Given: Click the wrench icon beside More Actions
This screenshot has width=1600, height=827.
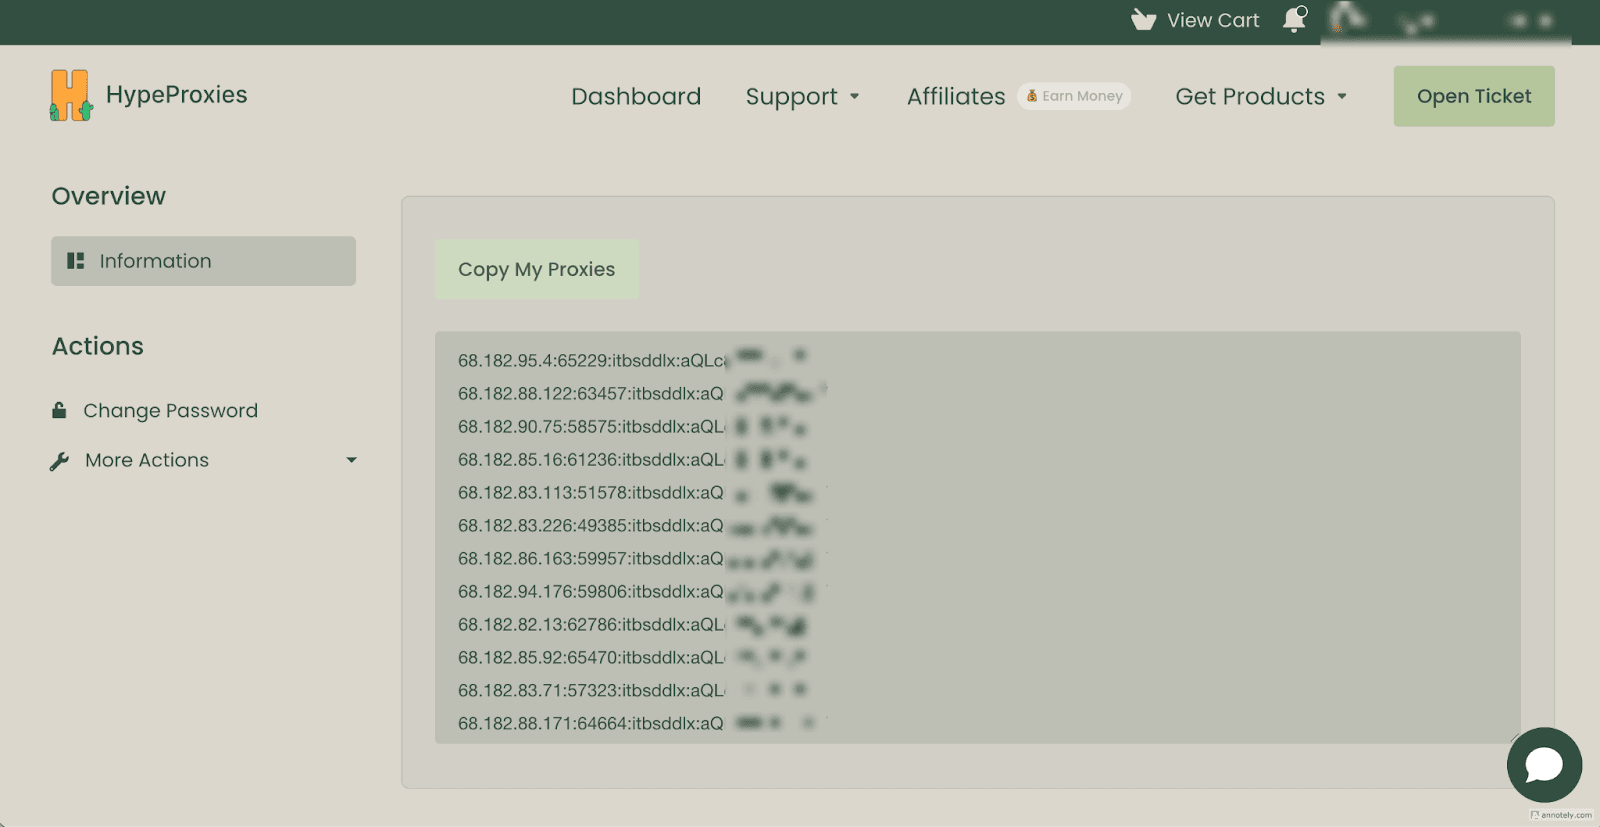Looking at the screenshot, I should pos(59,461).
